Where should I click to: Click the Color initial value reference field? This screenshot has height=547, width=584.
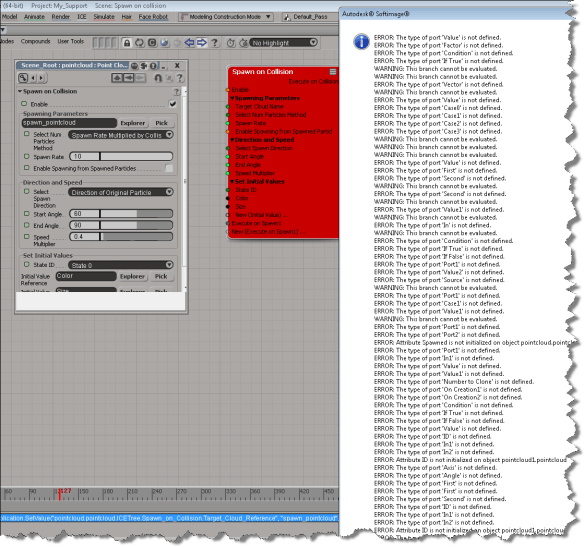pyautogui.click(x=86, y=276)
